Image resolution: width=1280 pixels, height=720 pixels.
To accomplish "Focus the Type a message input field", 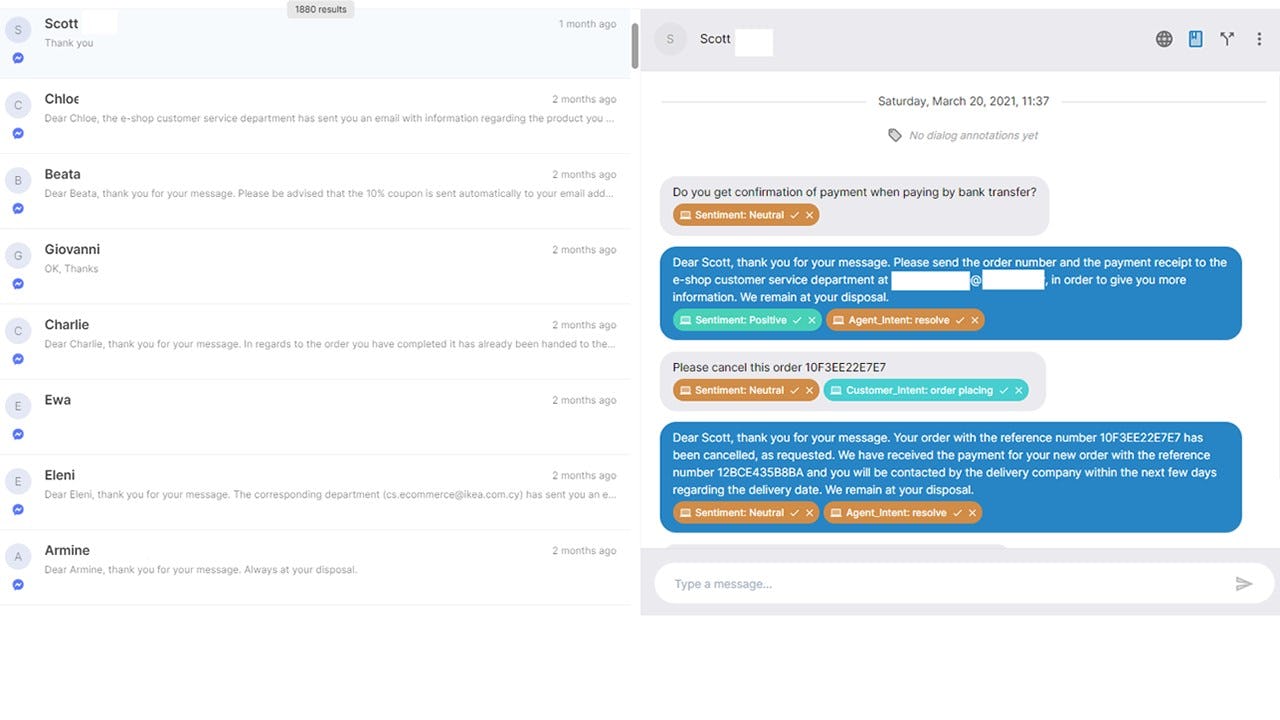I will coord(945,584).
